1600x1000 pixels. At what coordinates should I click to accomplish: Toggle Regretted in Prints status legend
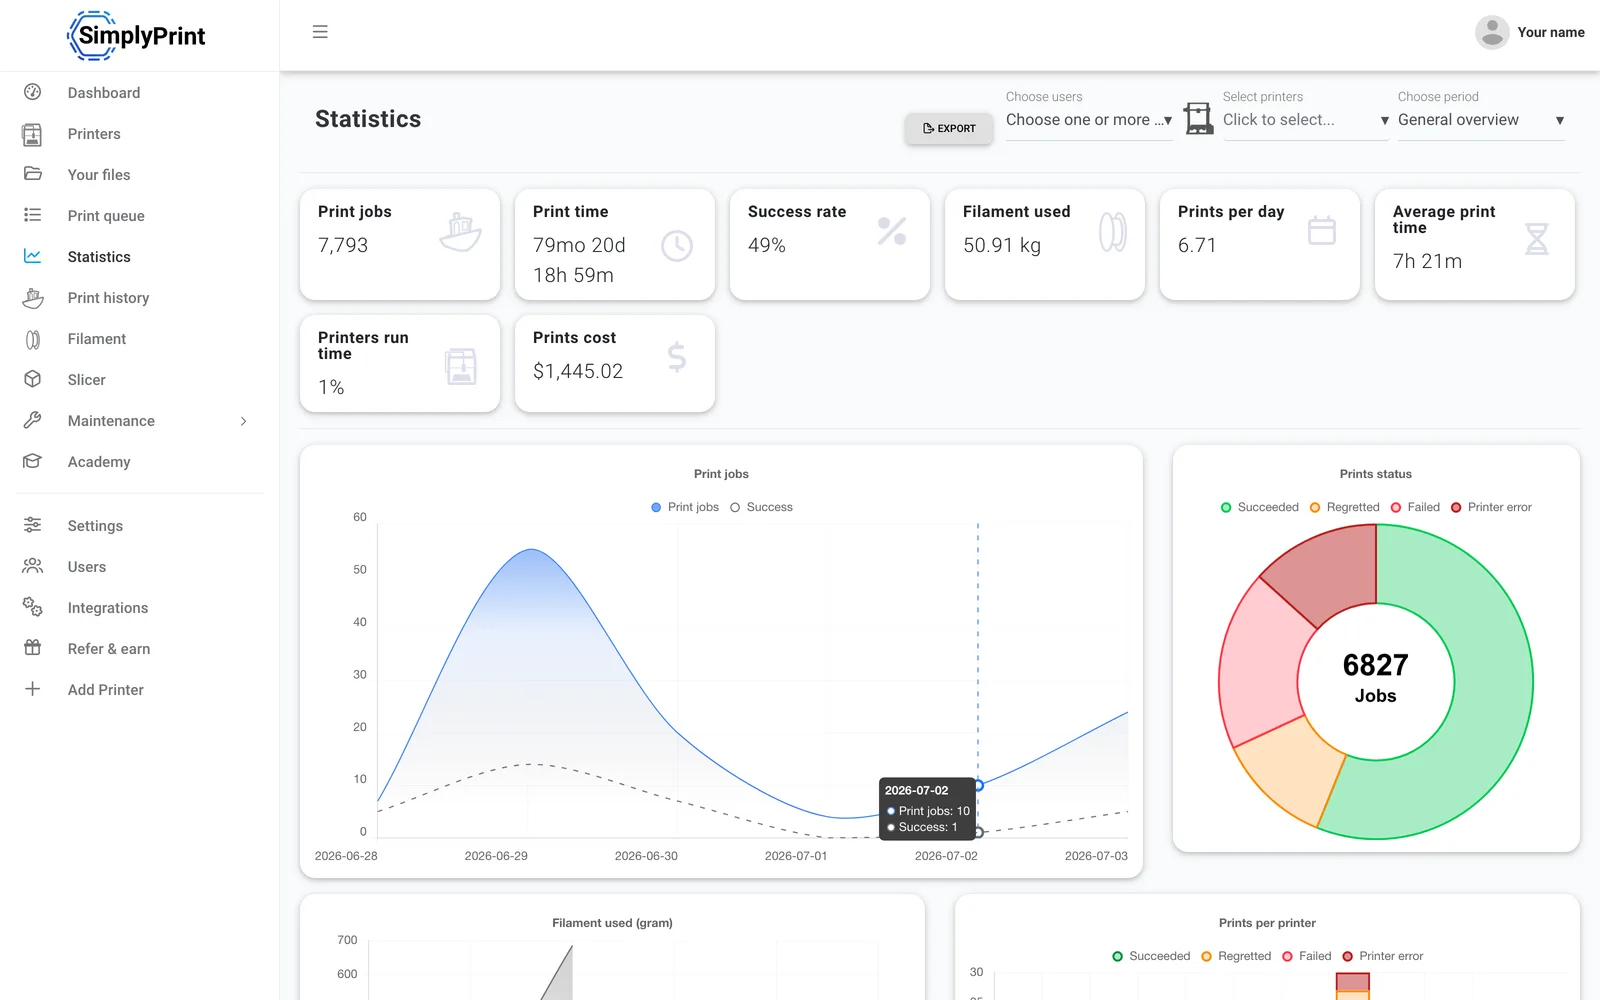click(x=1345, y=507)
